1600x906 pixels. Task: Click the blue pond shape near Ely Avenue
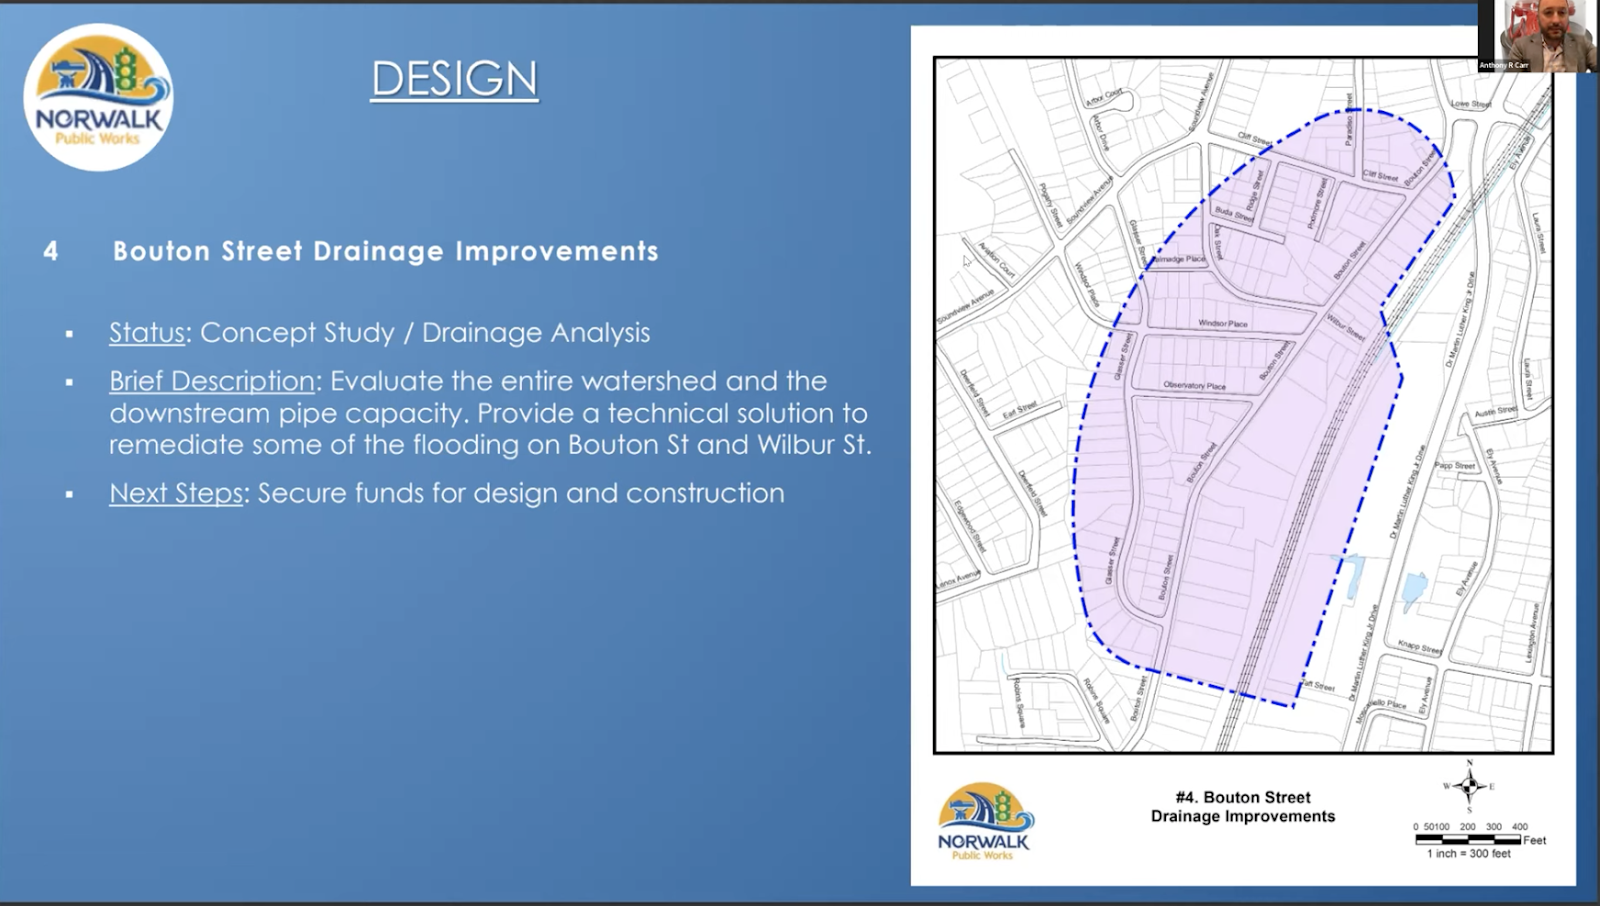tap(1413, 591)
